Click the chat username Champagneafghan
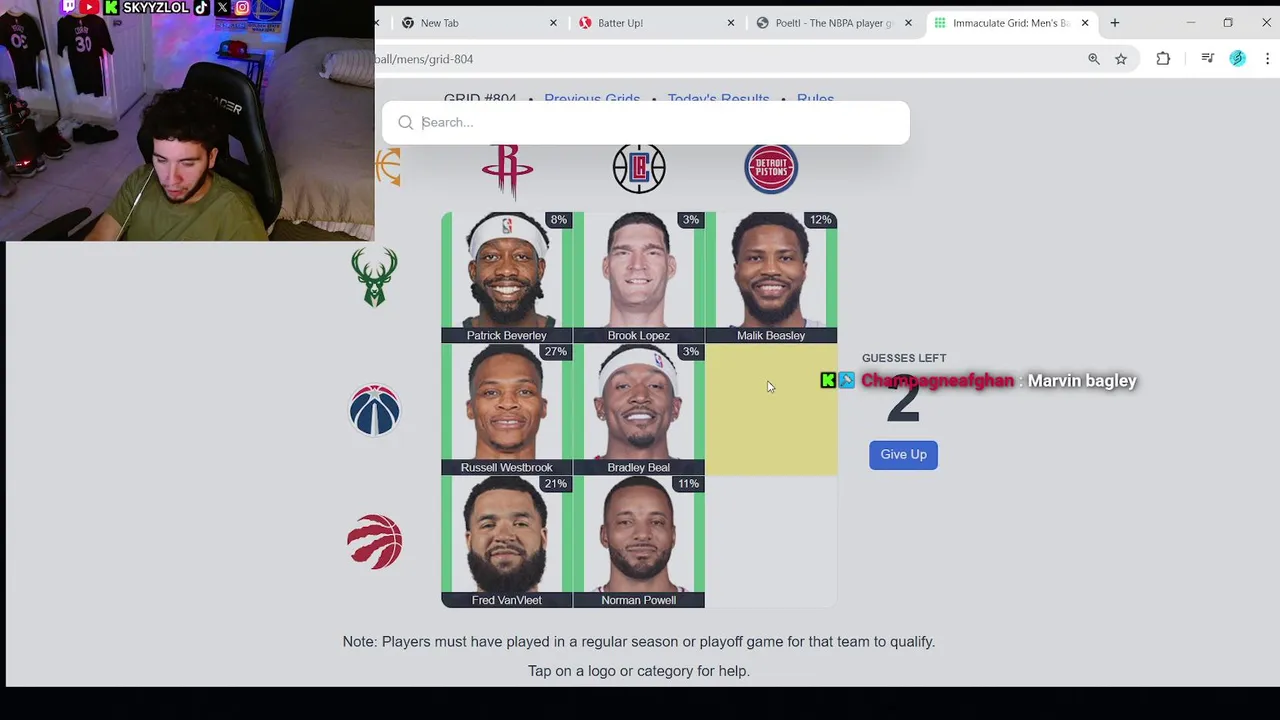The image size is (1280, 720). (937, 380)
